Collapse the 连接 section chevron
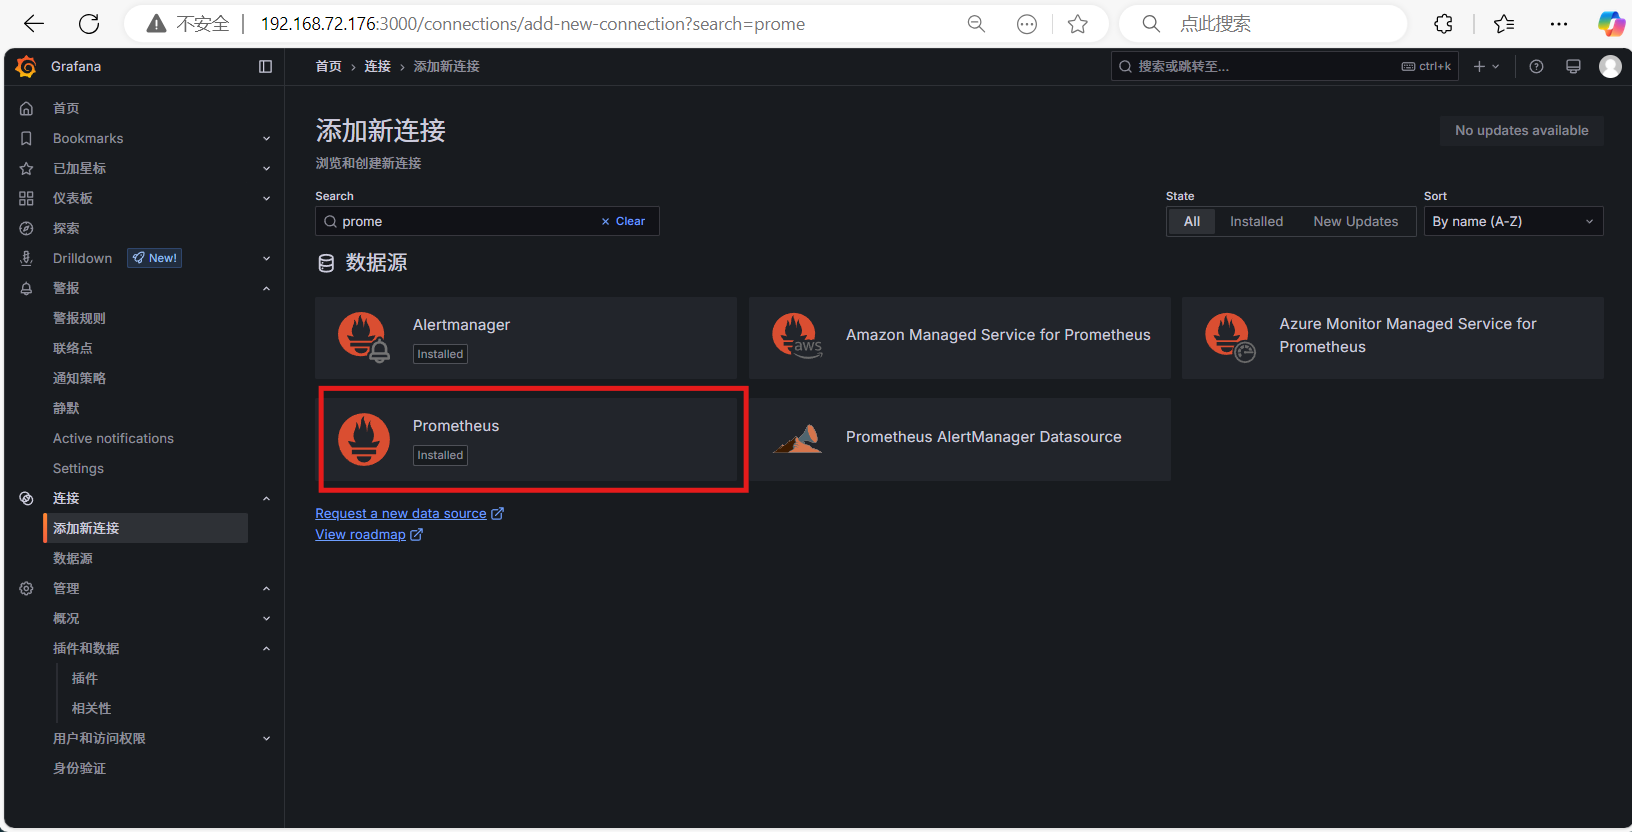Screen dimensions: 1632x832 266,498
